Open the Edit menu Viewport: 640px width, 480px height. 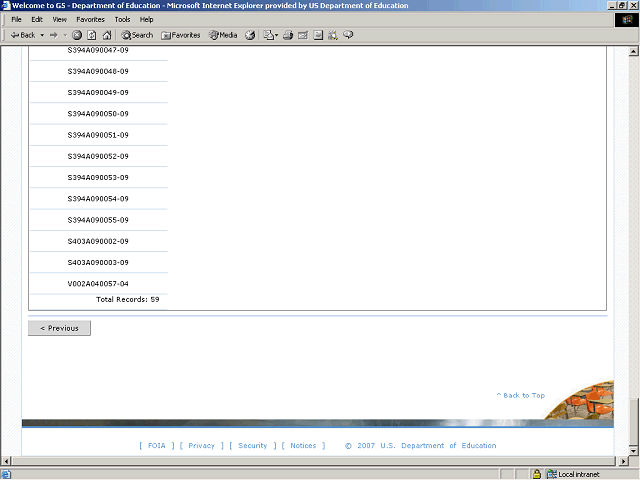[37, 19]
